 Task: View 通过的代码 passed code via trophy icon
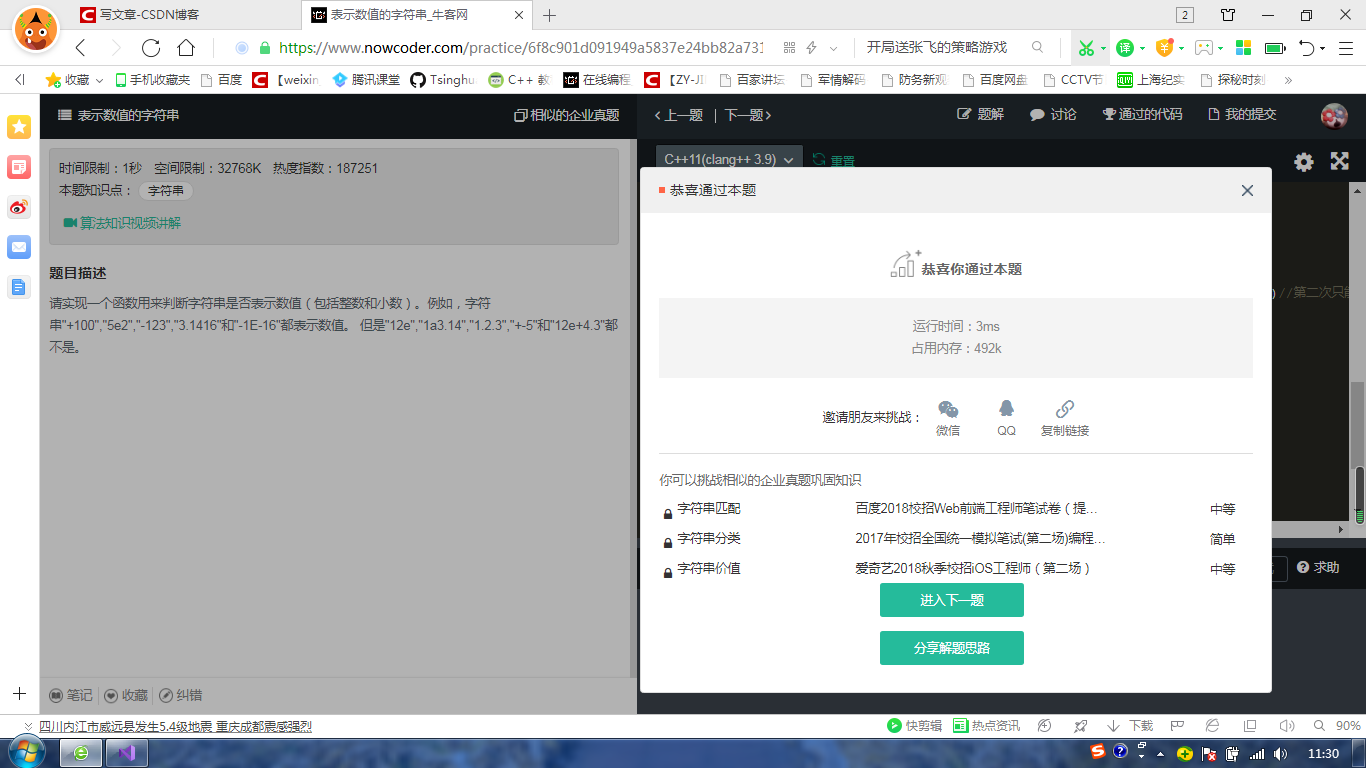(1139, 115)
